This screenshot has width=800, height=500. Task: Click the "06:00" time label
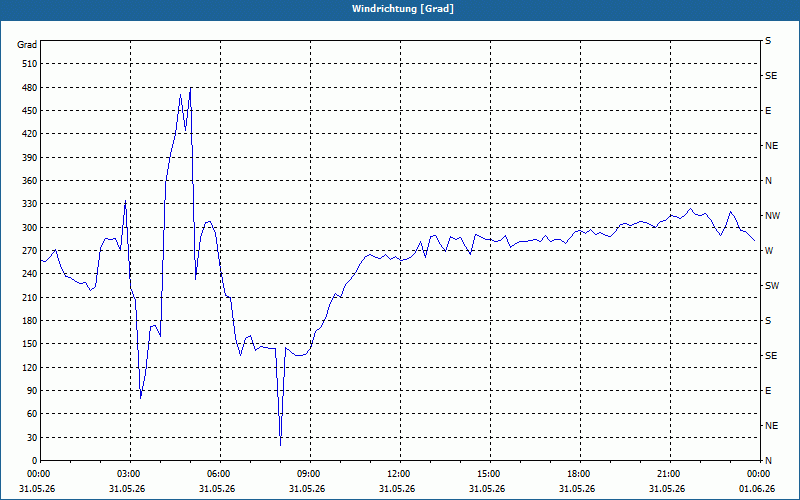[220, 474]
